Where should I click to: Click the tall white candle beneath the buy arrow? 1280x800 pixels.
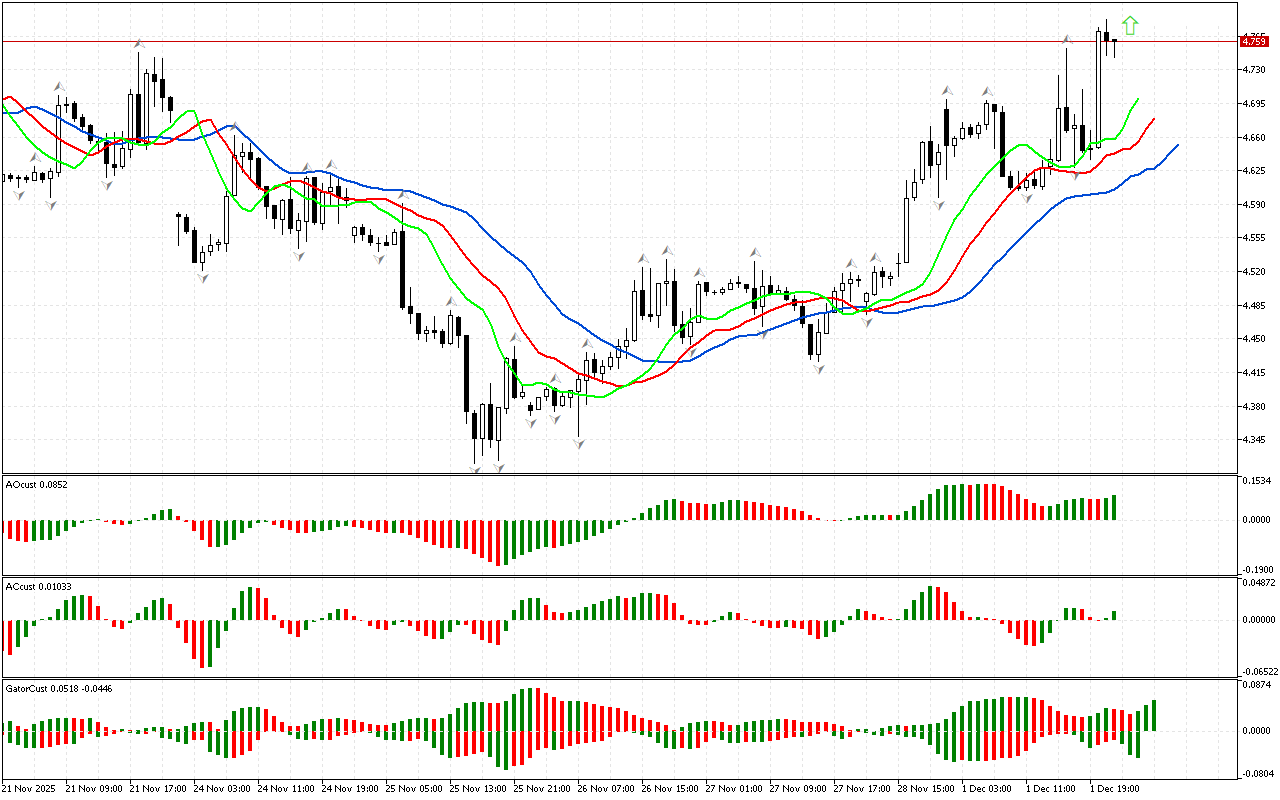pyautogui.click(x=1098, y=88)
